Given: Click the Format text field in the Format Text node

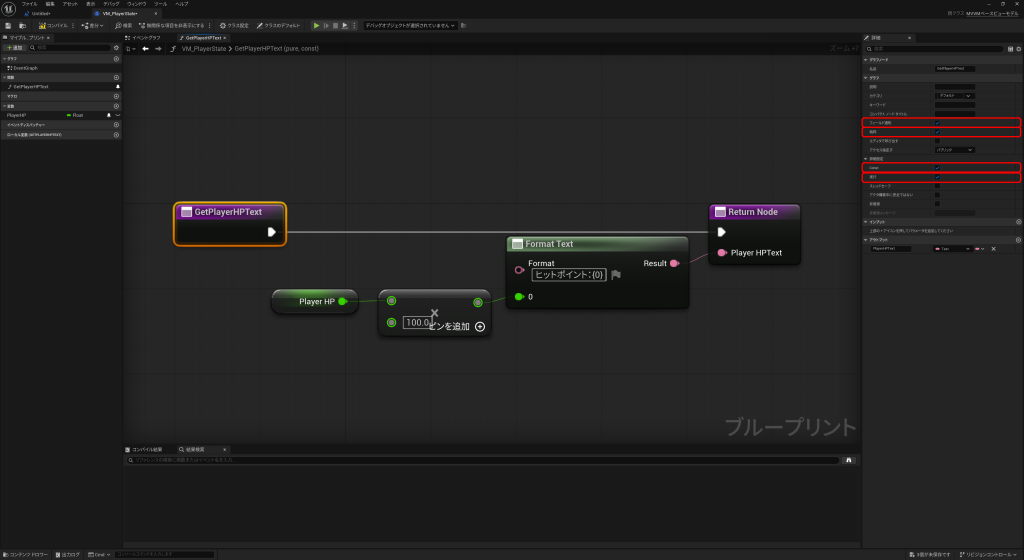Looking at the screenshot, I should click(x=566, y=274).
